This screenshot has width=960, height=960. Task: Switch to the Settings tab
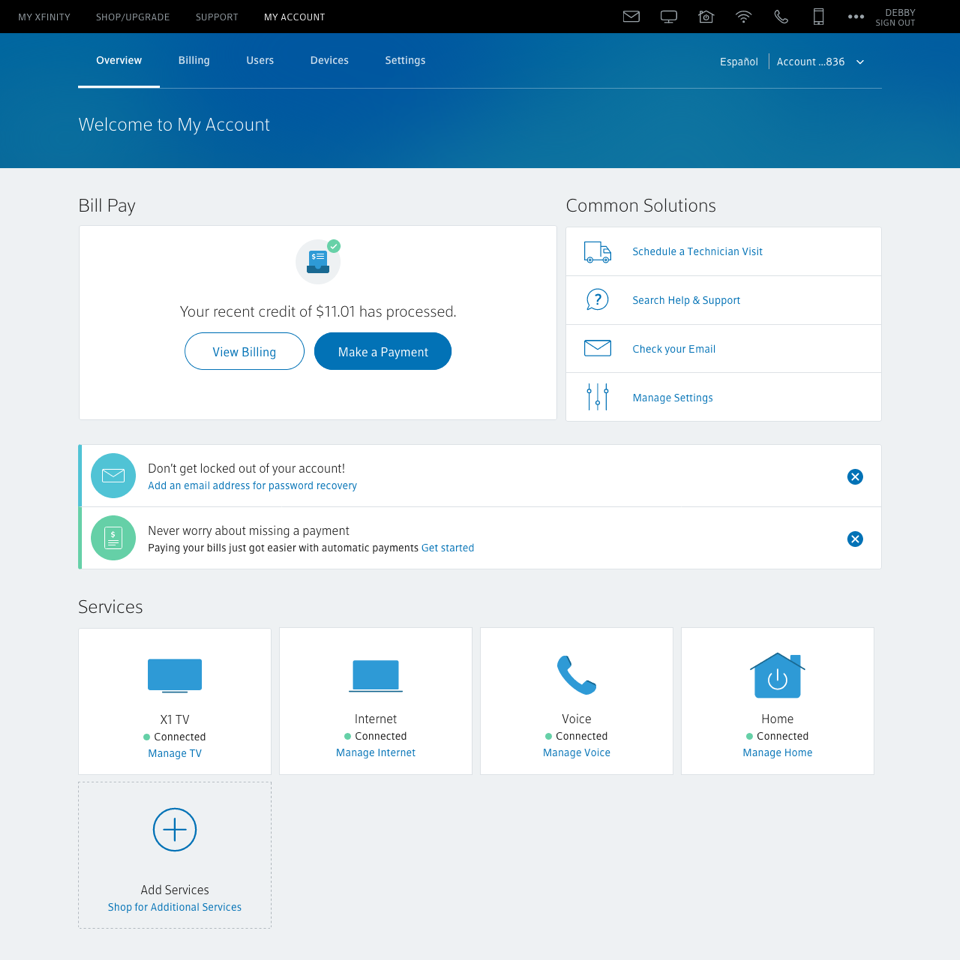(x=405, y=61)
